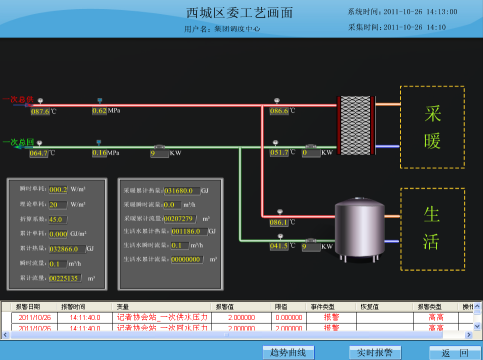Viewport: 483px width, 360px height.
Task: Open the 实时报警 real-time alarm view
Action: [x=375, y=352]
